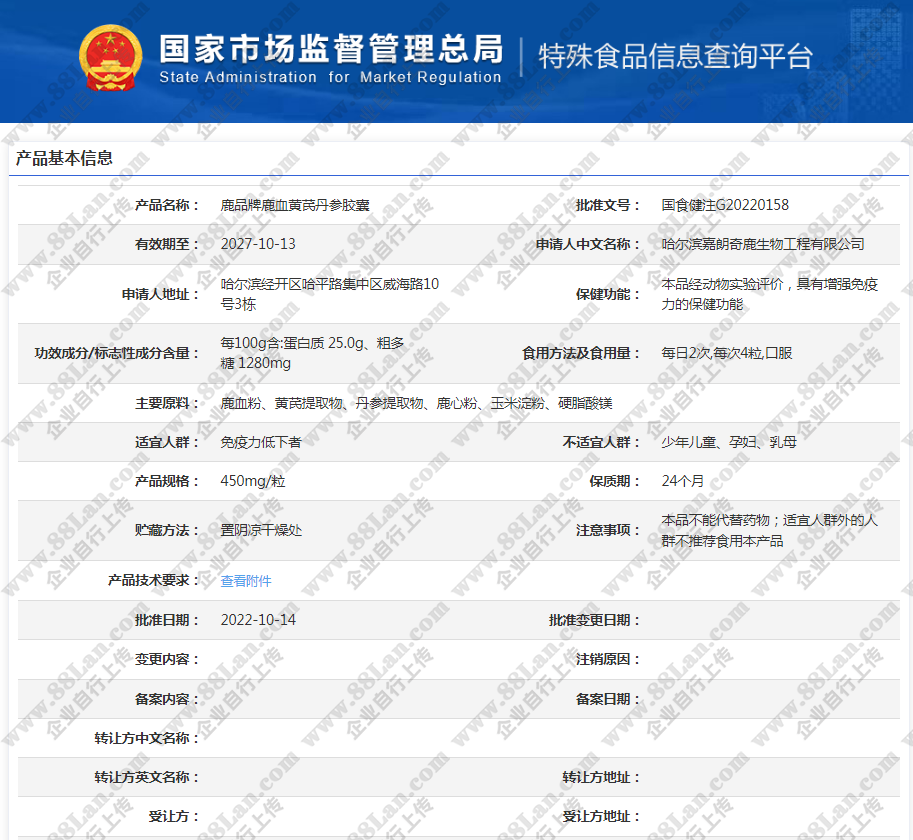Click the 申请人中文名称 label
Image resolution: width=913 pixels, height=840 pixels.
pos(588,244)
